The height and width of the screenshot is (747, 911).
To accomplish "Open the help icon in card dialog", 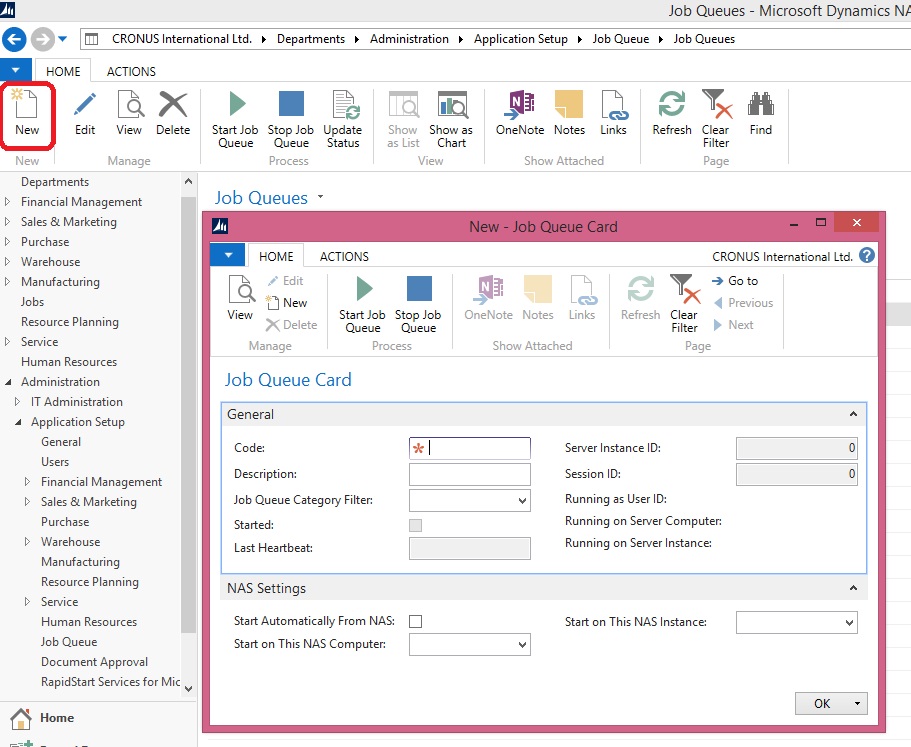I will pyautogui.click(x=867, y=256).
